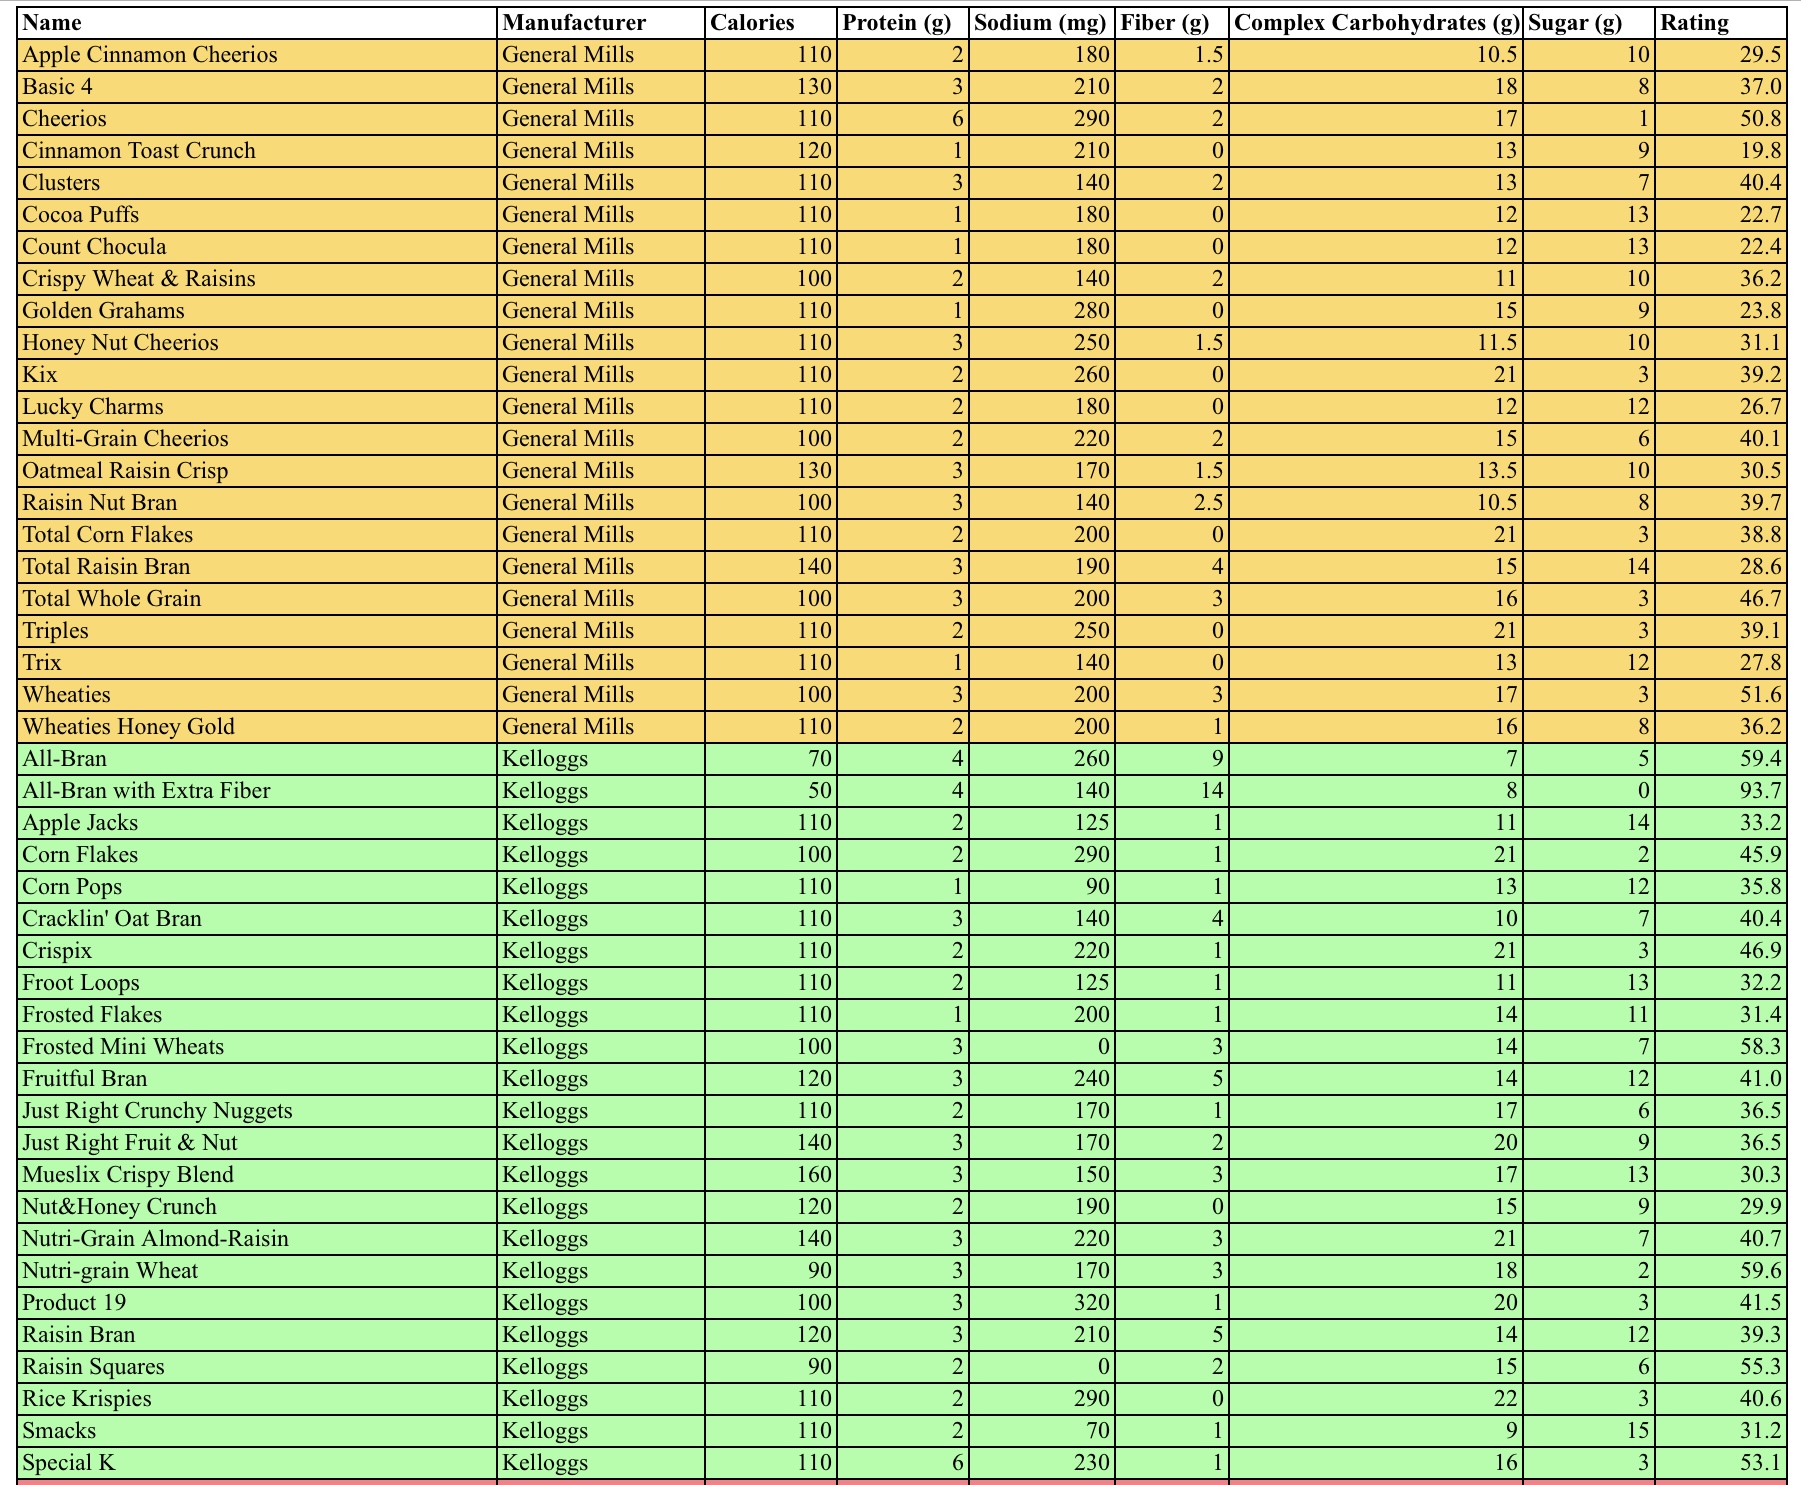1801x1485 pixels.
Task: Click the Frosted Mini Wheats cell
Action: [x=257, y=1047]
